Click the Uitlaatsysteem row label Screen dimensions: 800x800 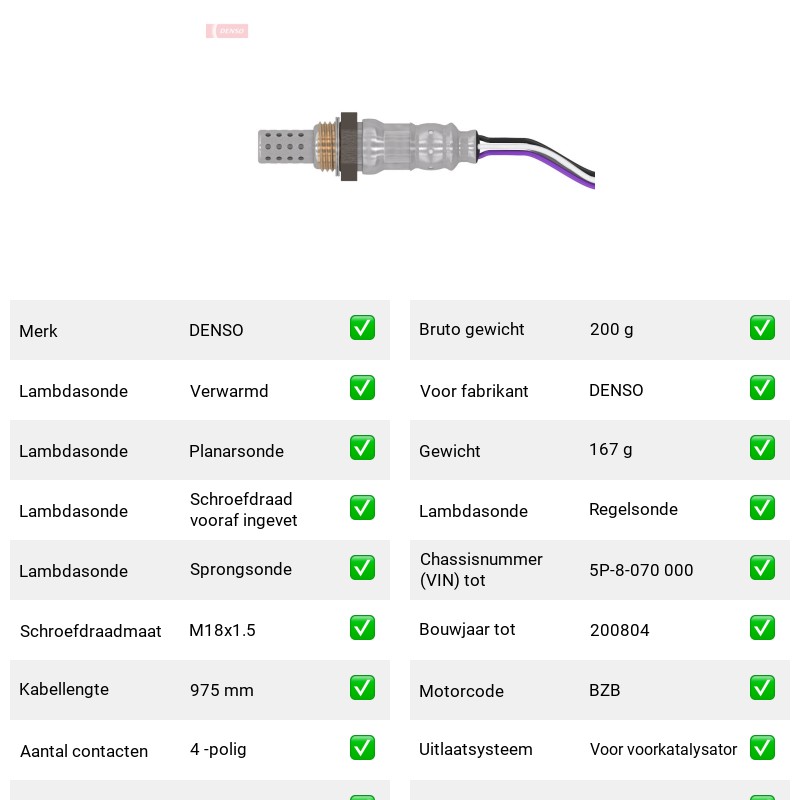tap(476, 749)
